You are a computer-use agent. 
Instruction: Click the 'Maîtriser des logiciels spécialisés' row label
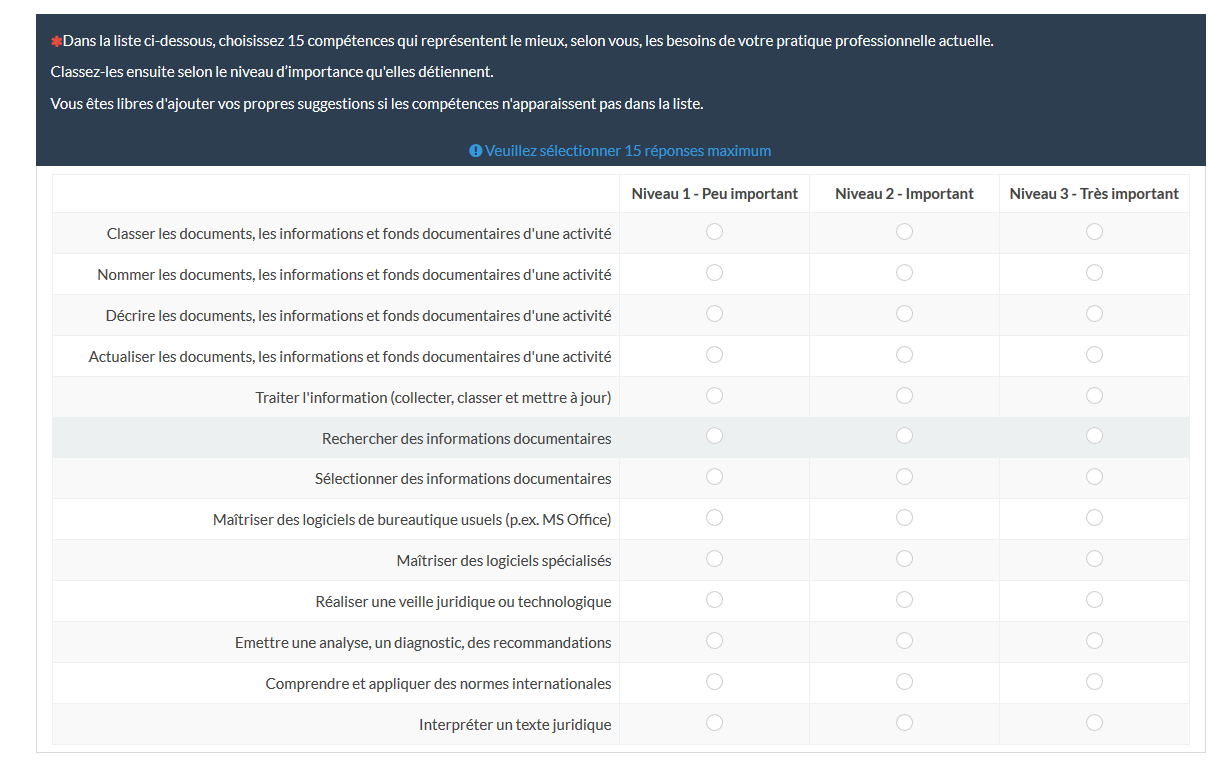(503, 561)
